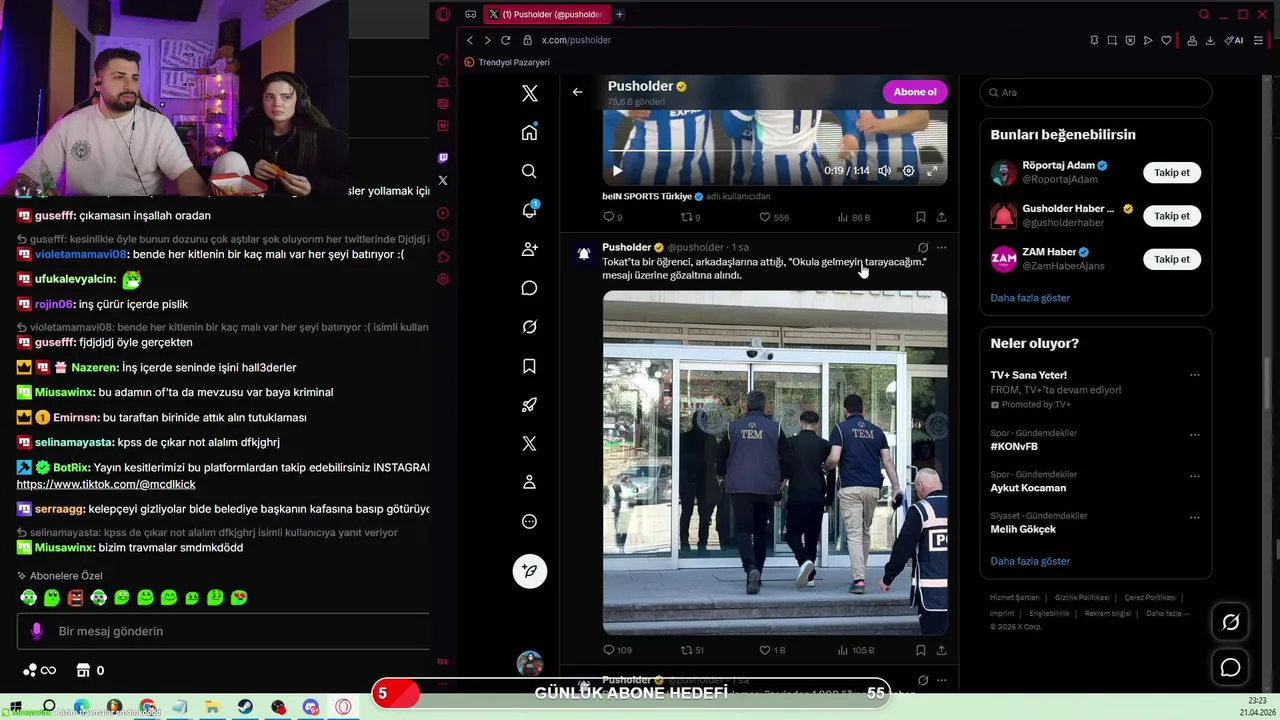Open history clock in Opera GX sidebar
1280x720 pixels.
pos(443,235)
